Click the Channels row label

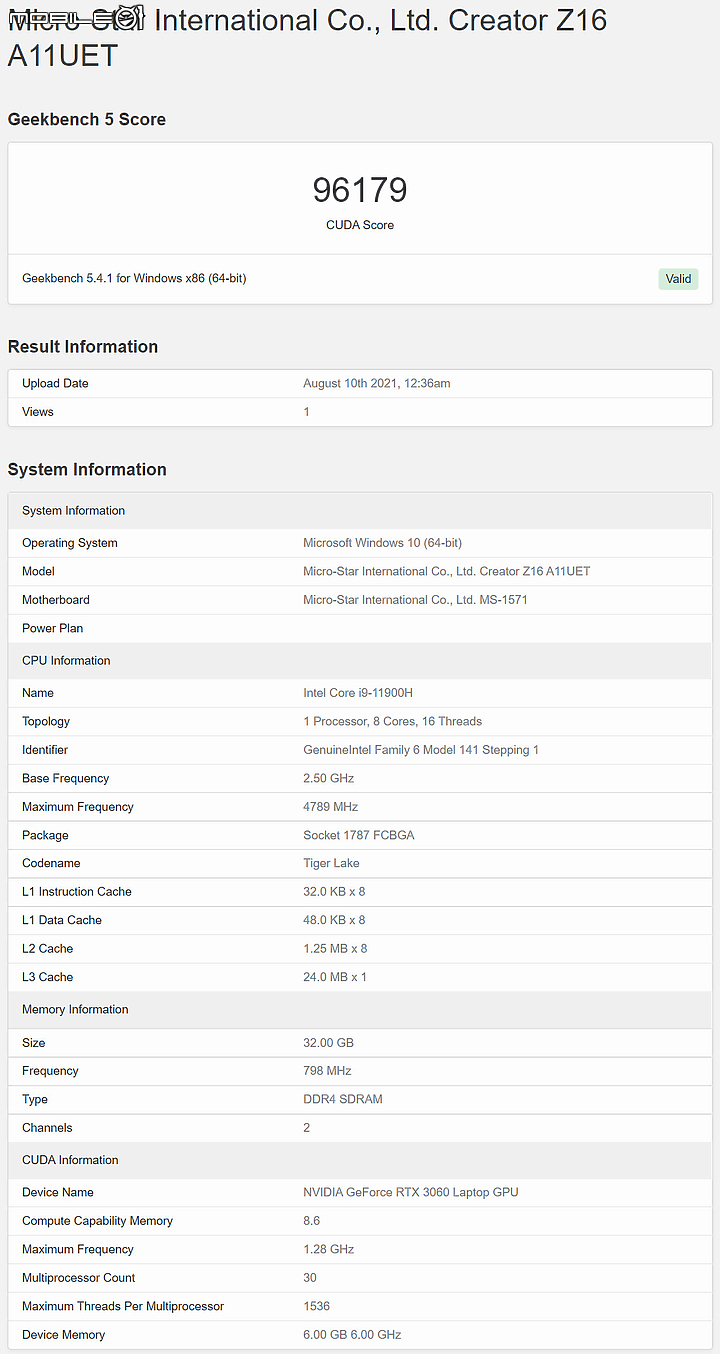(47, 1128)
